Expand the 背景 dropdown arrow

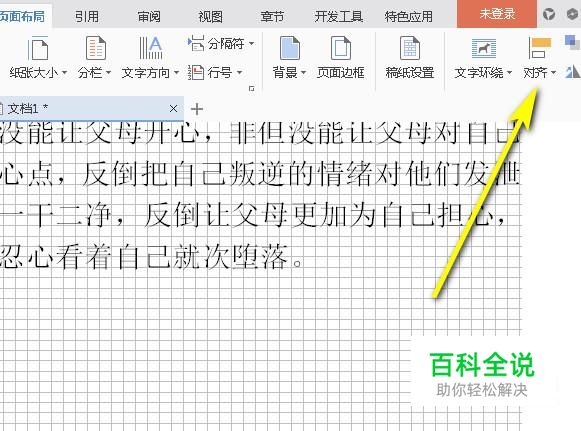click(303, 73)
